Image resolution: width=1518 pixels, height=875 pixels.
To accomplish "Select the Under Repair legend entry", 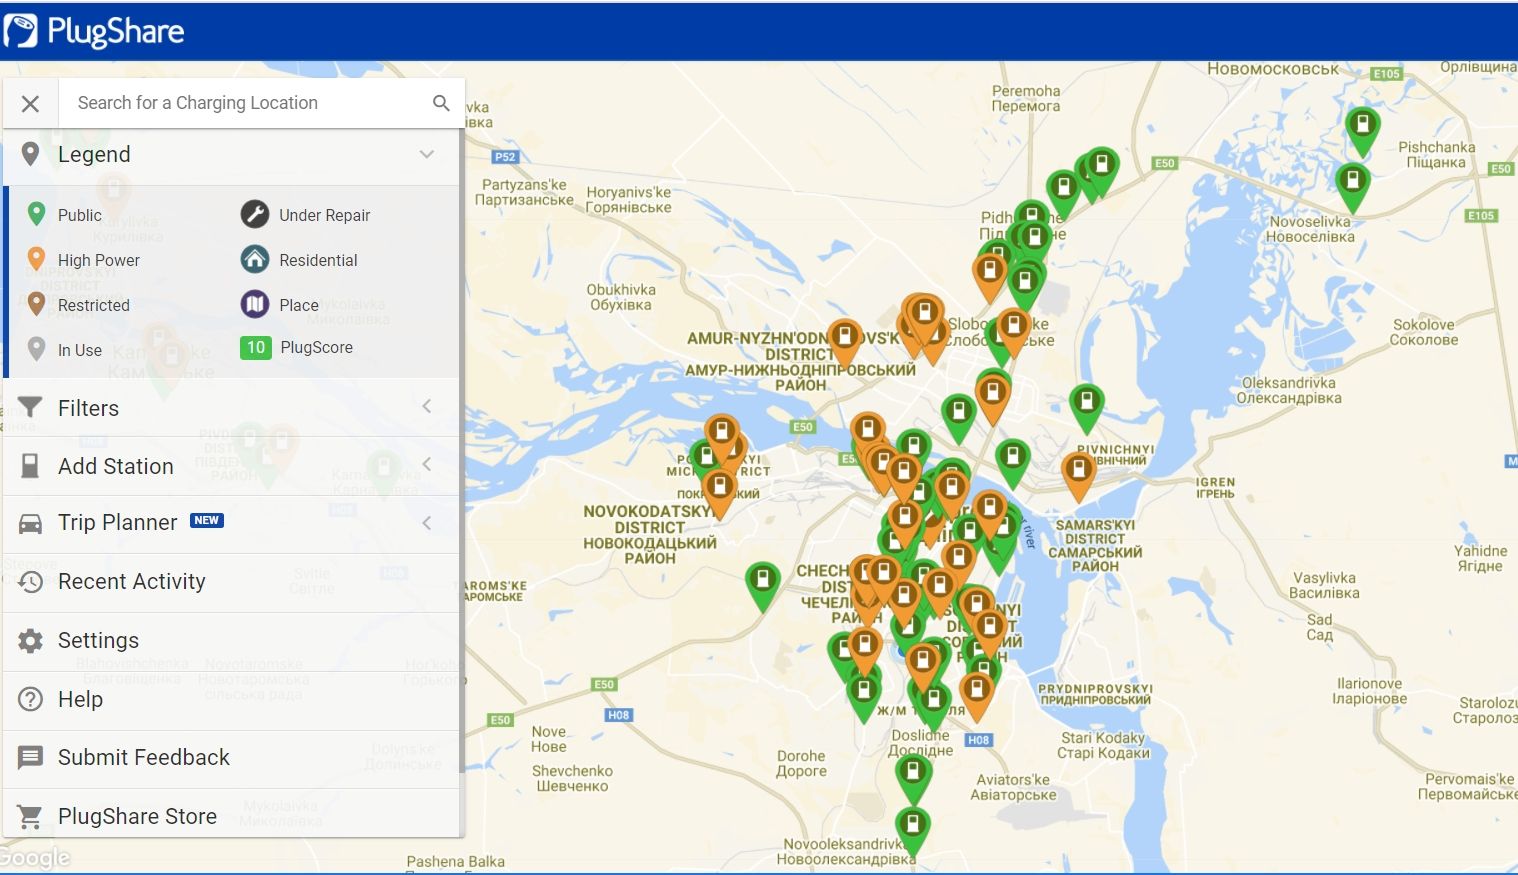I will 255,213.
